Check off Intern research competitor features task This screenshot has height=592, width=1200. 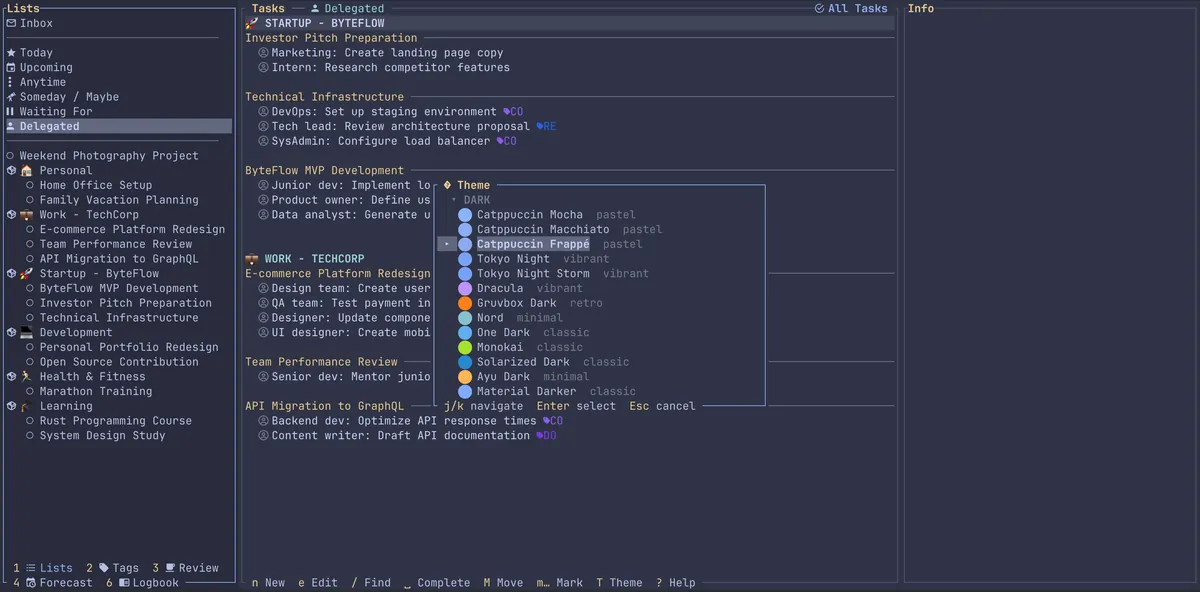264,67
